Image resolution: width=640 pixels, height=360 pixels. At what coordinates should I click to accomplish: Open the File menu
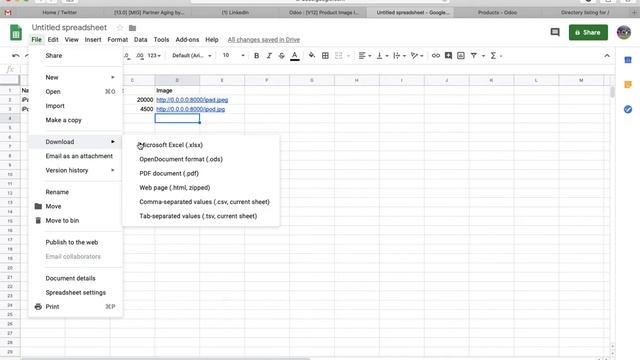click(x=36, y=40)
